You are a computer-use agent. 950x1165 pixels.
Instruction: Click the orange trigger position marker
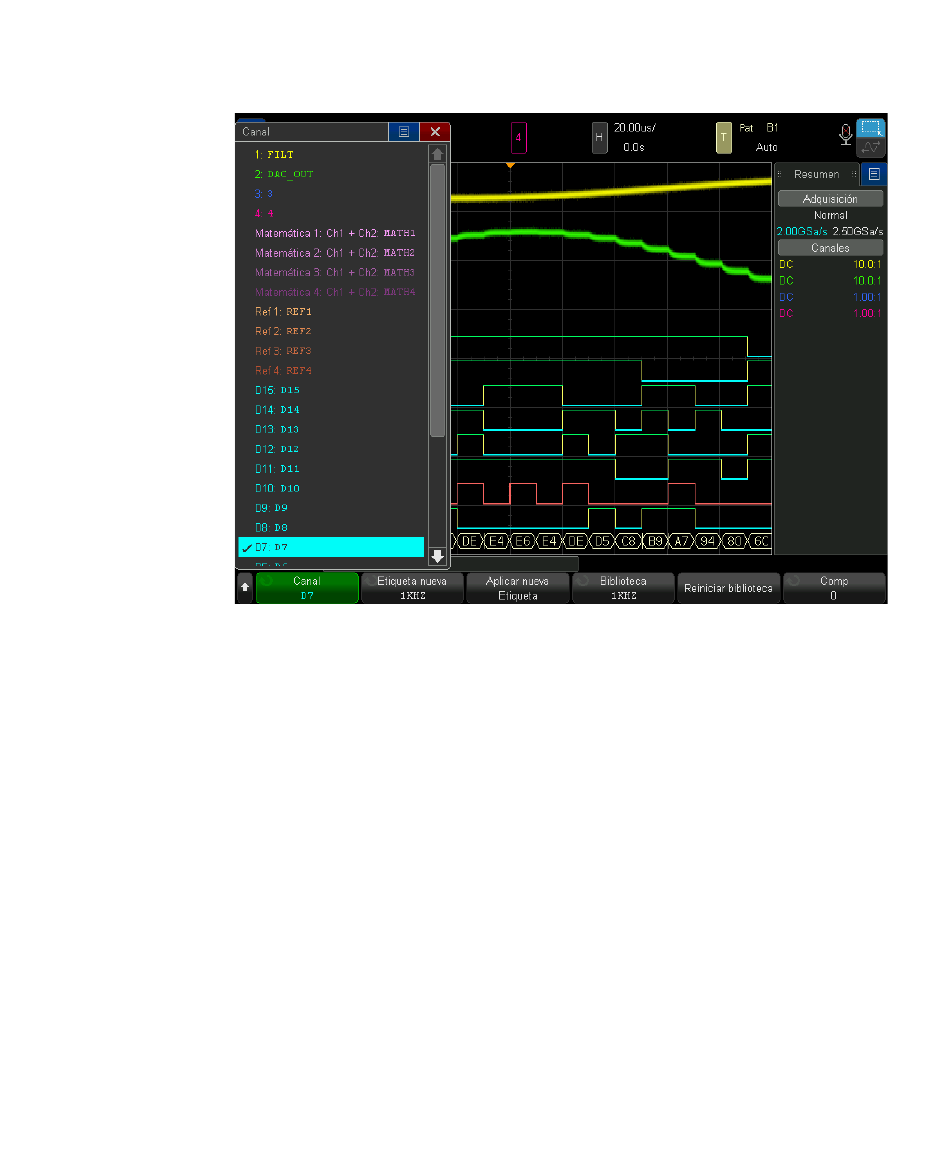510,165
